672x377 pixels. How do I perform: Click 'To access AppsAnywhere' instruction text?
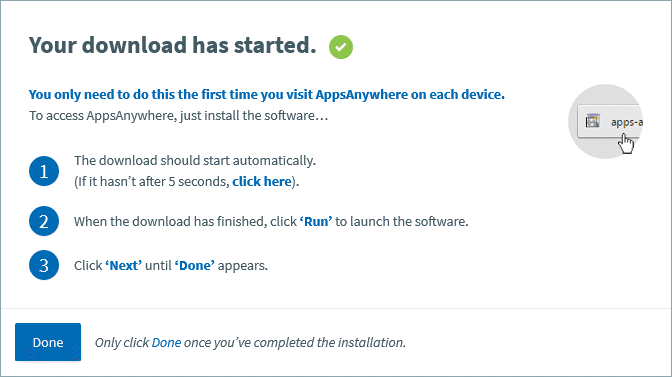178,116
